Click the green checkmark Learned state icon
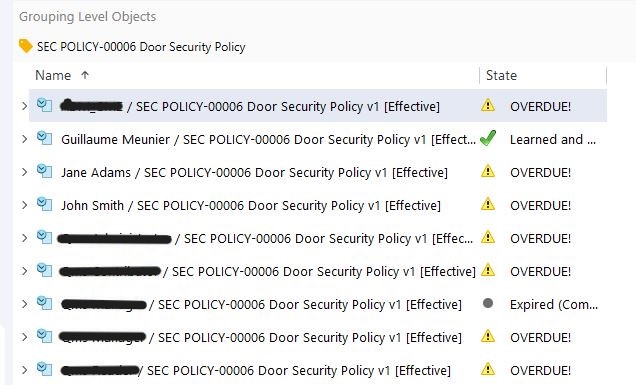The image size is (636, 385). click(488, 138)
